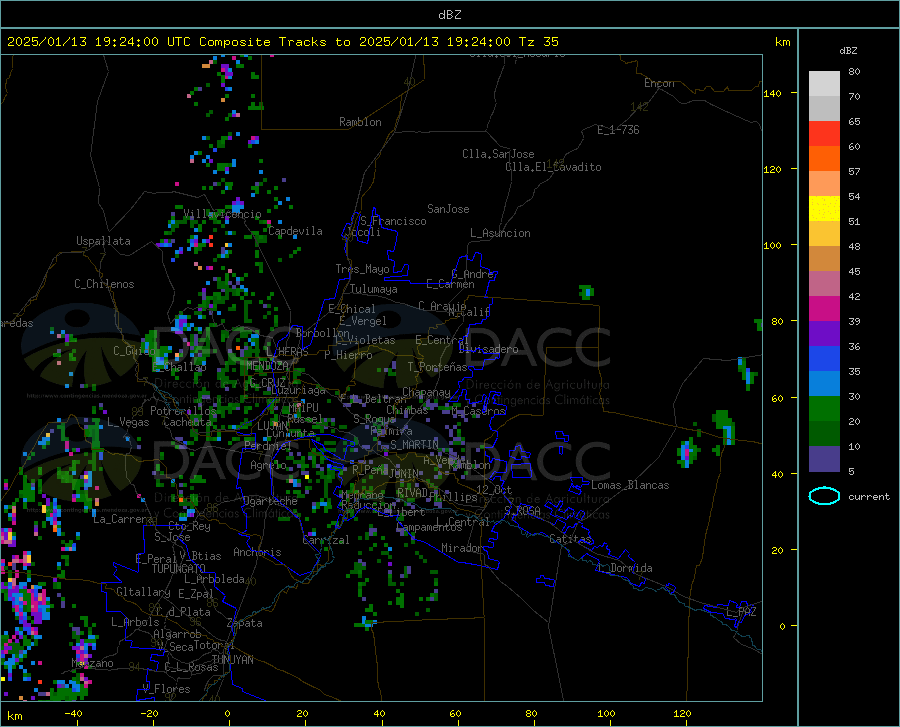Click the Zapata map label
Image resolution: width=900 pixels, height=727 pixels.
point(245,623)
